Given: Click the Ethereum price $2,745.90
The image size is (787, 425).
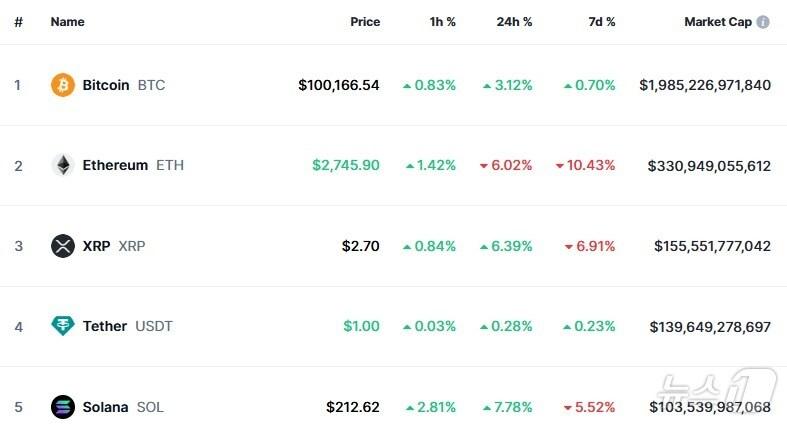Looking at the screenshot, I should click(345, 165).
